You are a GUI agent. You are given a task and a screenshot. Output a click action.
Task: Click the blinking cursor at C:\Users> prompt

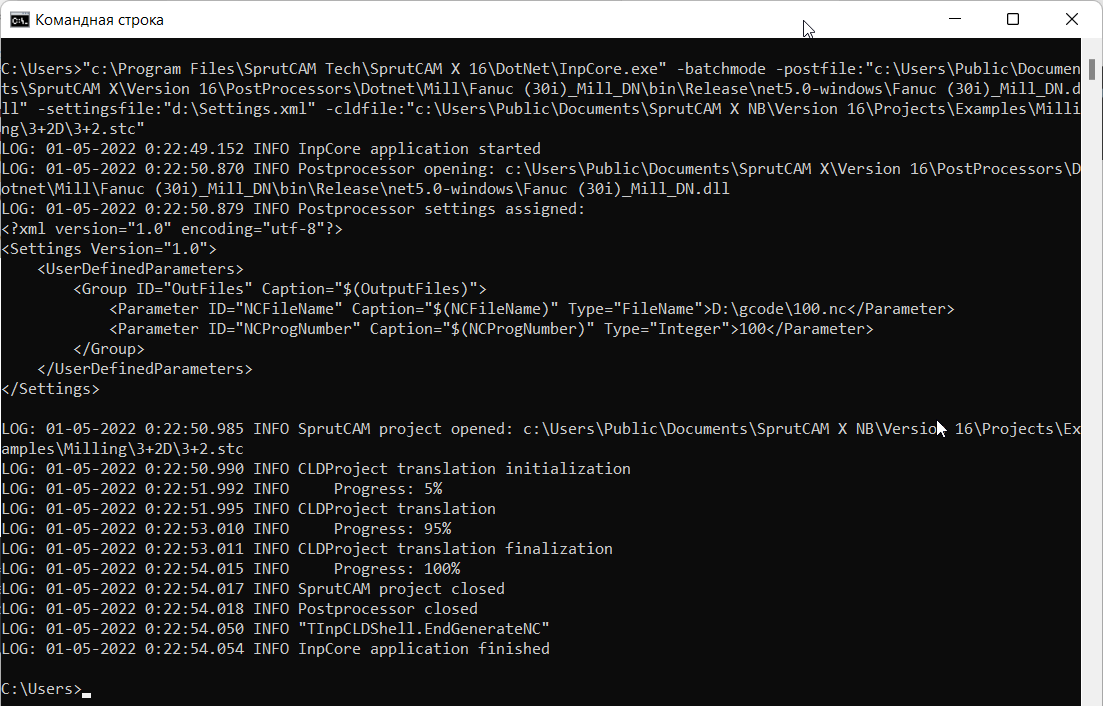tap(86, 690)
